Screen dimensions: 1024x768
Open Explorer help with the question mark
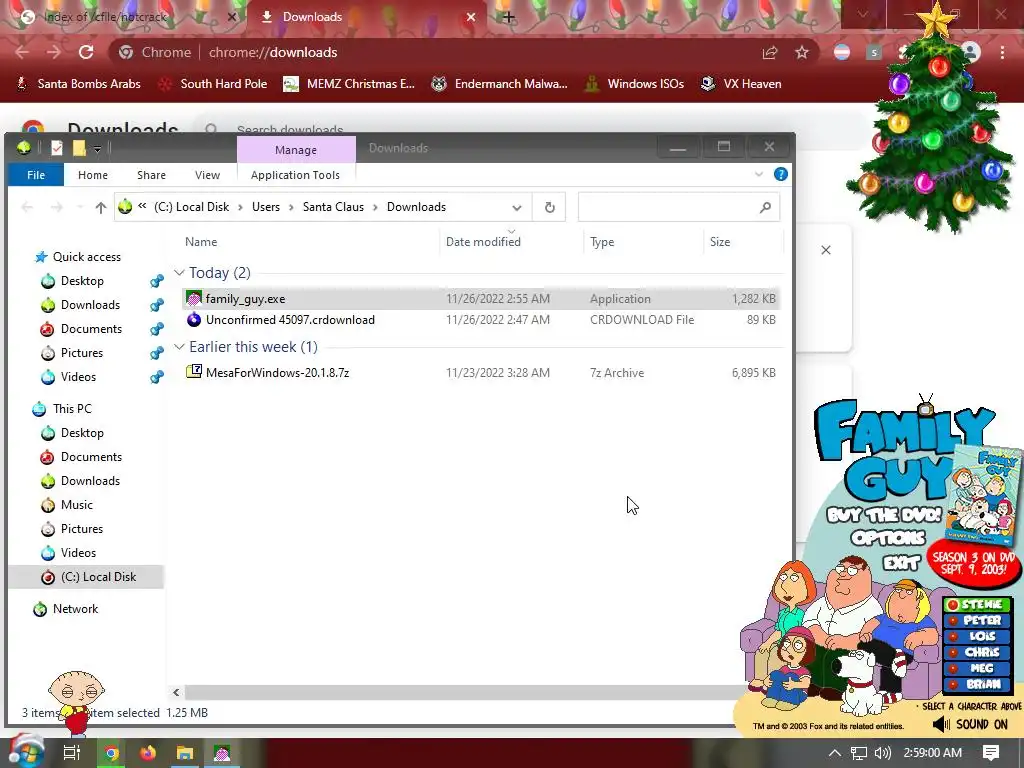coord(780,174)
